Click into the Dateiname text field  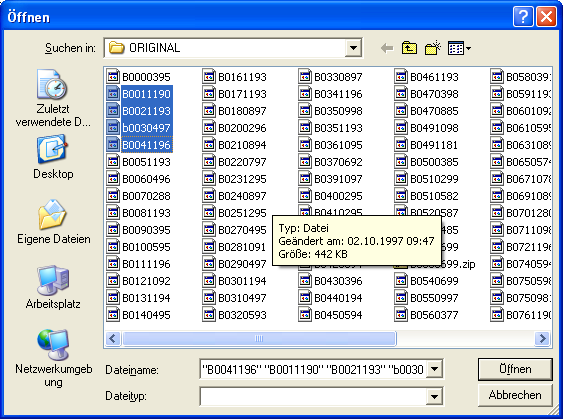point(313,369)
